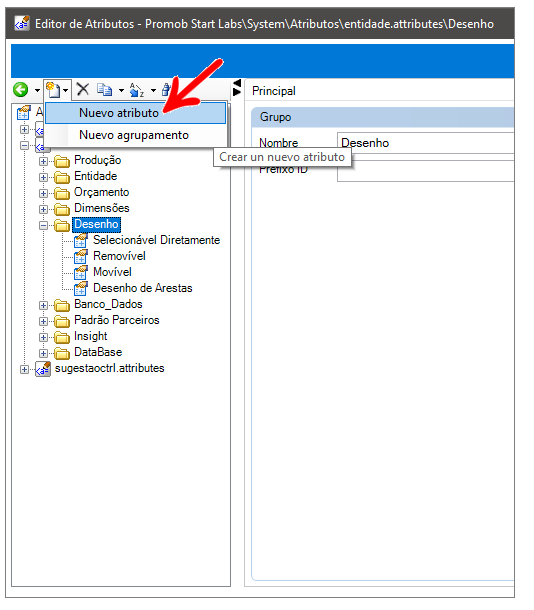Select the Movível attribute

click(112, 272)
